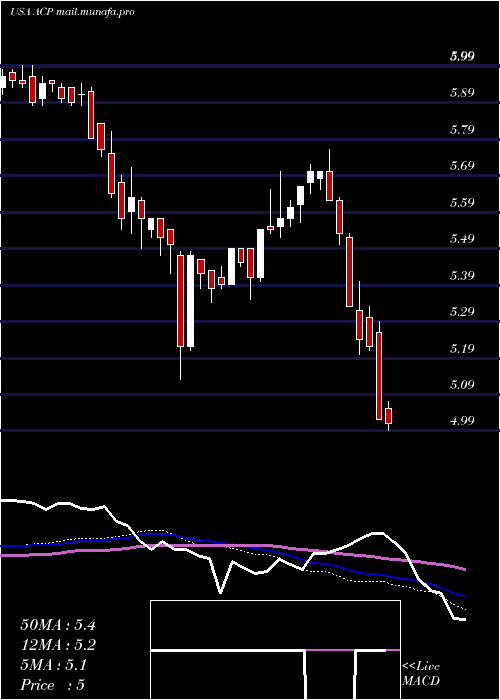
Task: Click the 5.39 price axis label
Action: click(462, 275)
